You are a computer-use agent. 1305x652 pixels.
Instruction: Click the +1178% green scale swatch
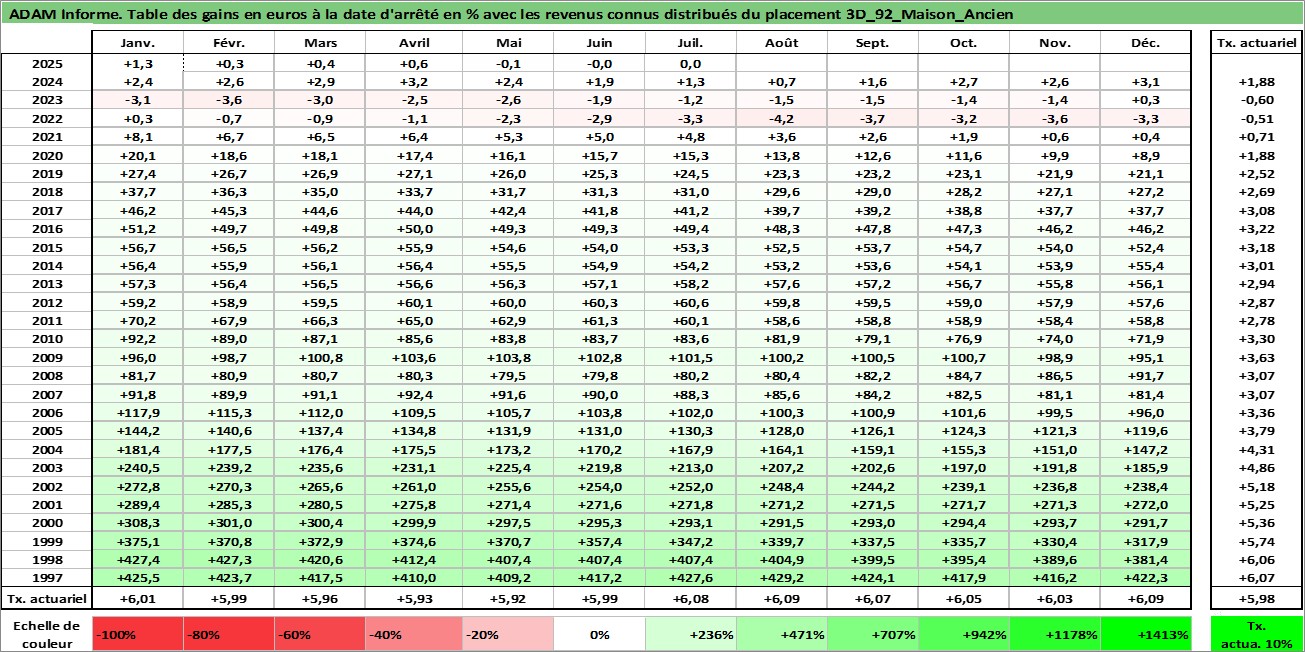click(x=1055, y=634)
